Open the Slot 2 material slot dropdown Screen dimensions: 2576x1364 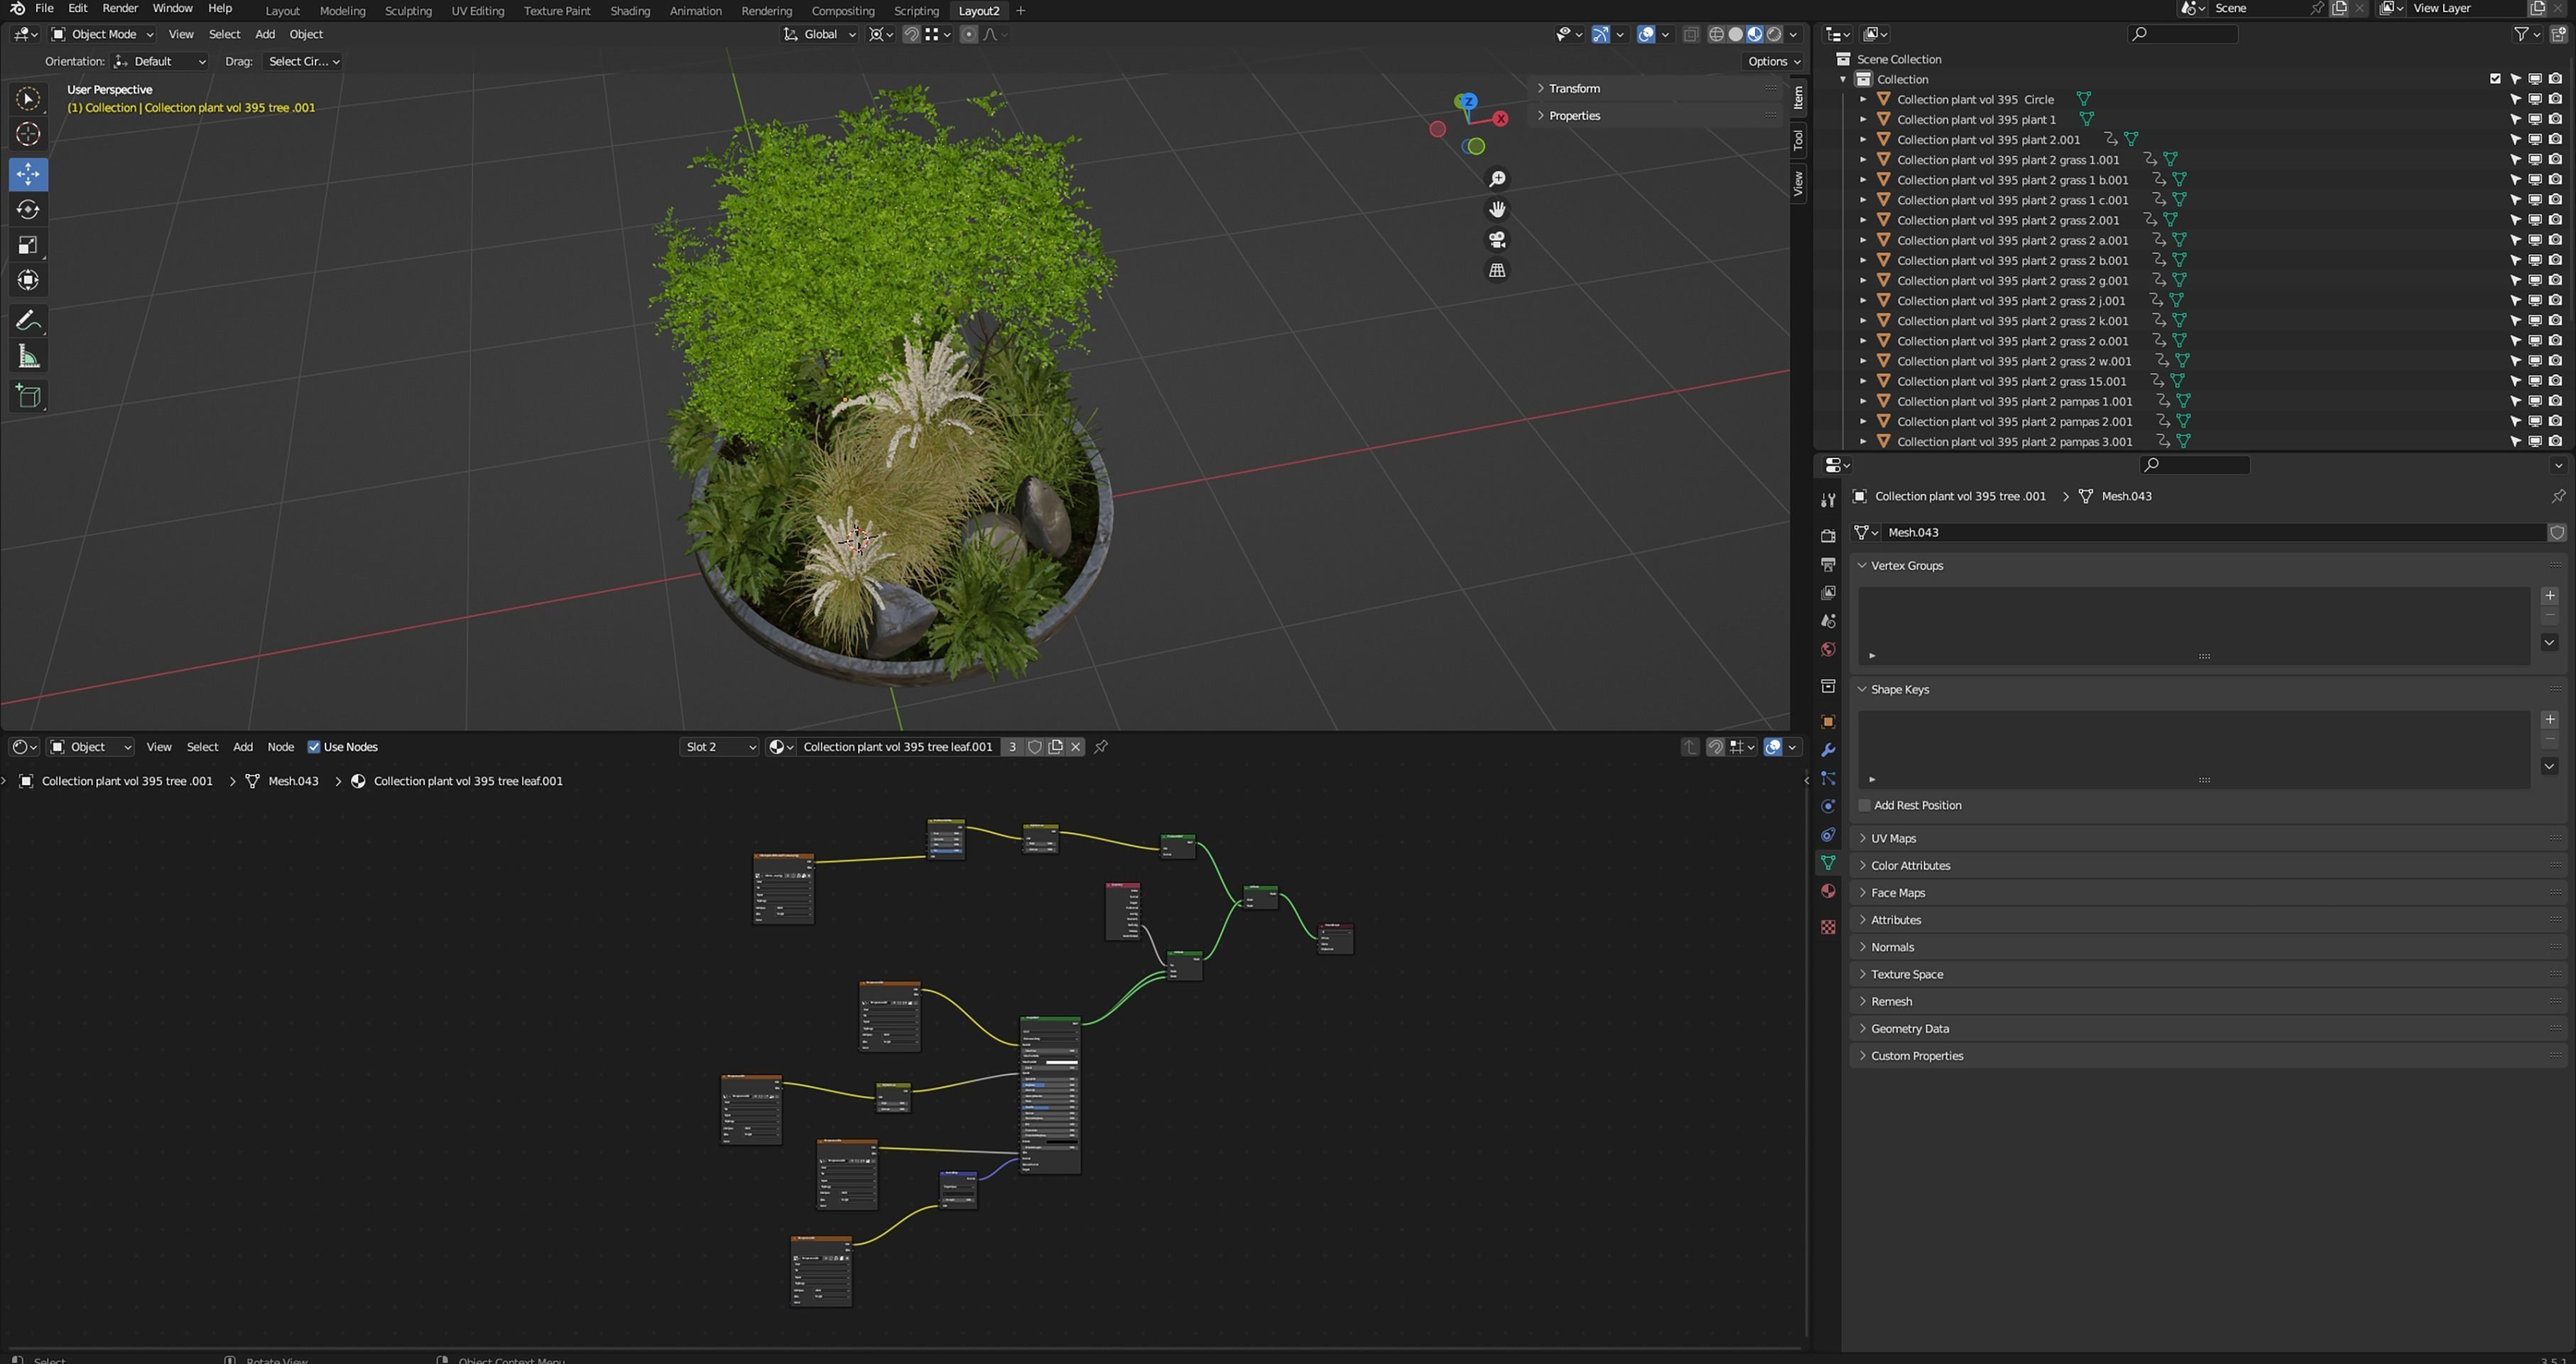[719, 747]
